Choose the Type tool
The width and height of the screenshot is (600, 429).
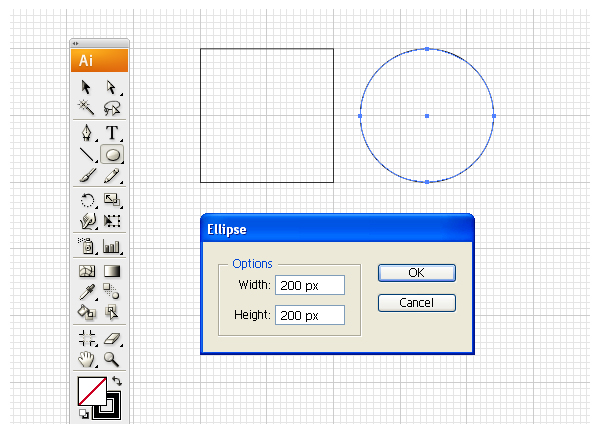(x=111, y=133)
